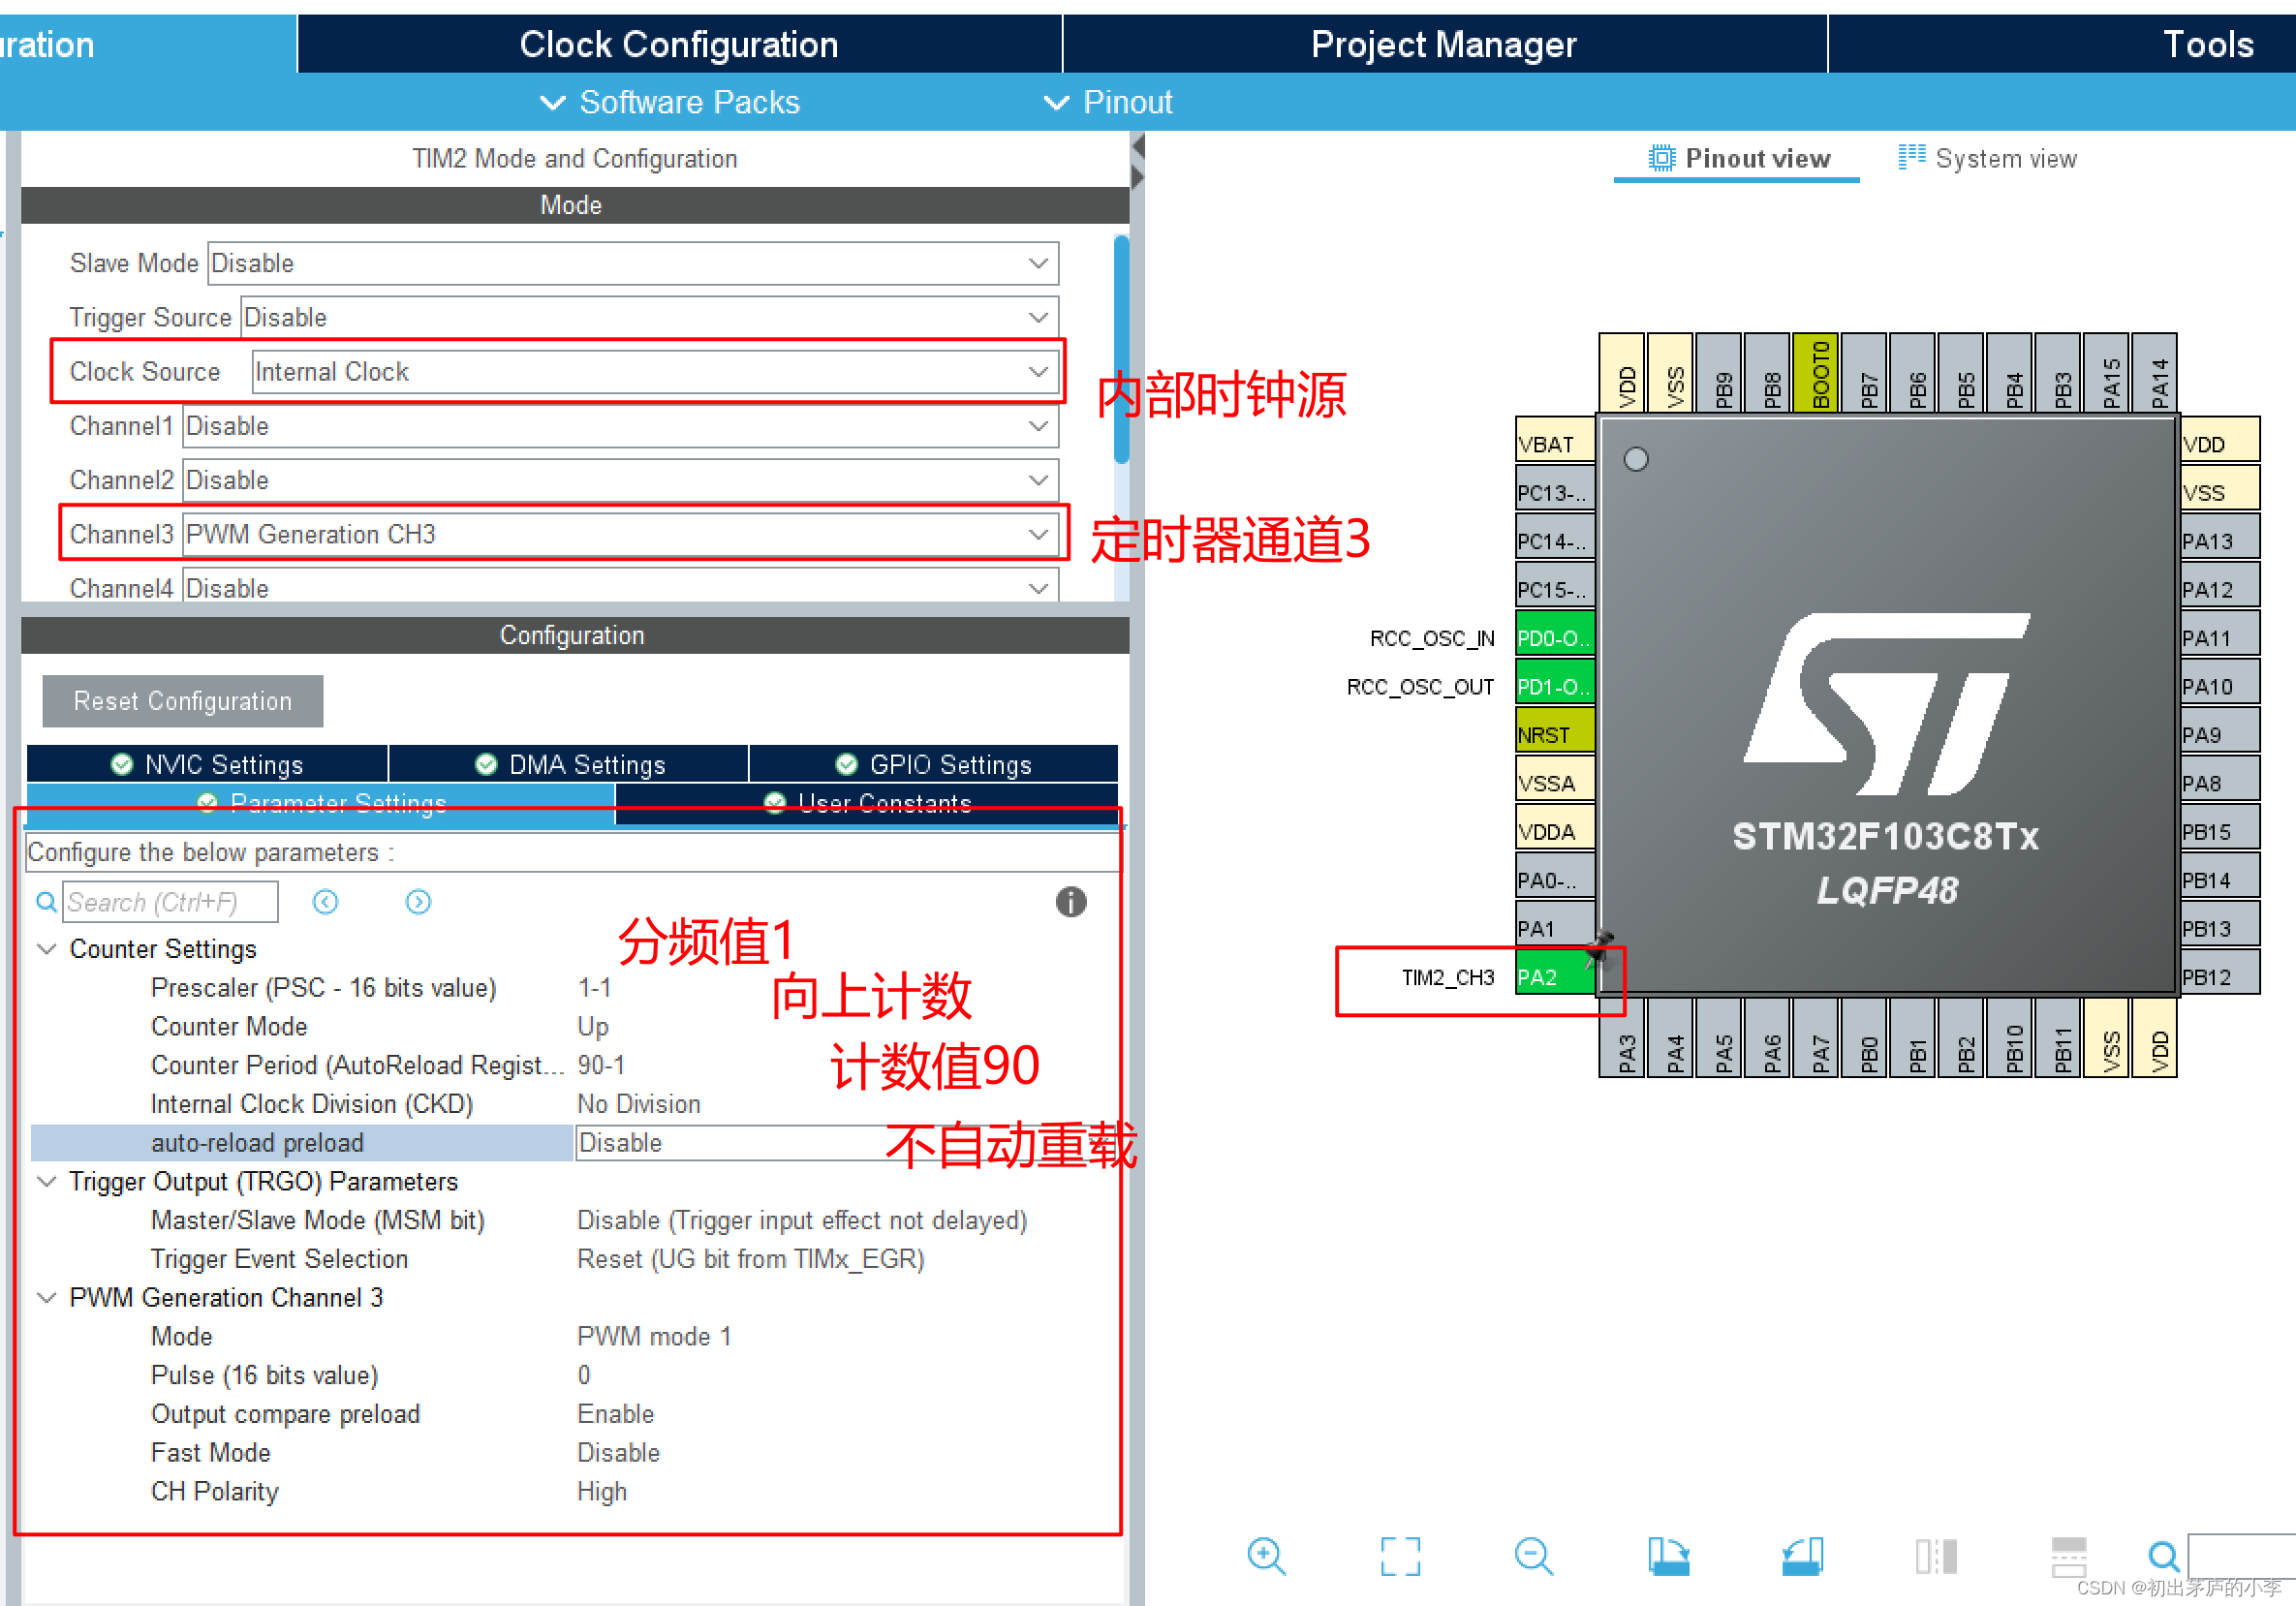This screenshot has width=2296, height=1606.
Task: Click the Reset Configuration button
Action: [182, 700]
